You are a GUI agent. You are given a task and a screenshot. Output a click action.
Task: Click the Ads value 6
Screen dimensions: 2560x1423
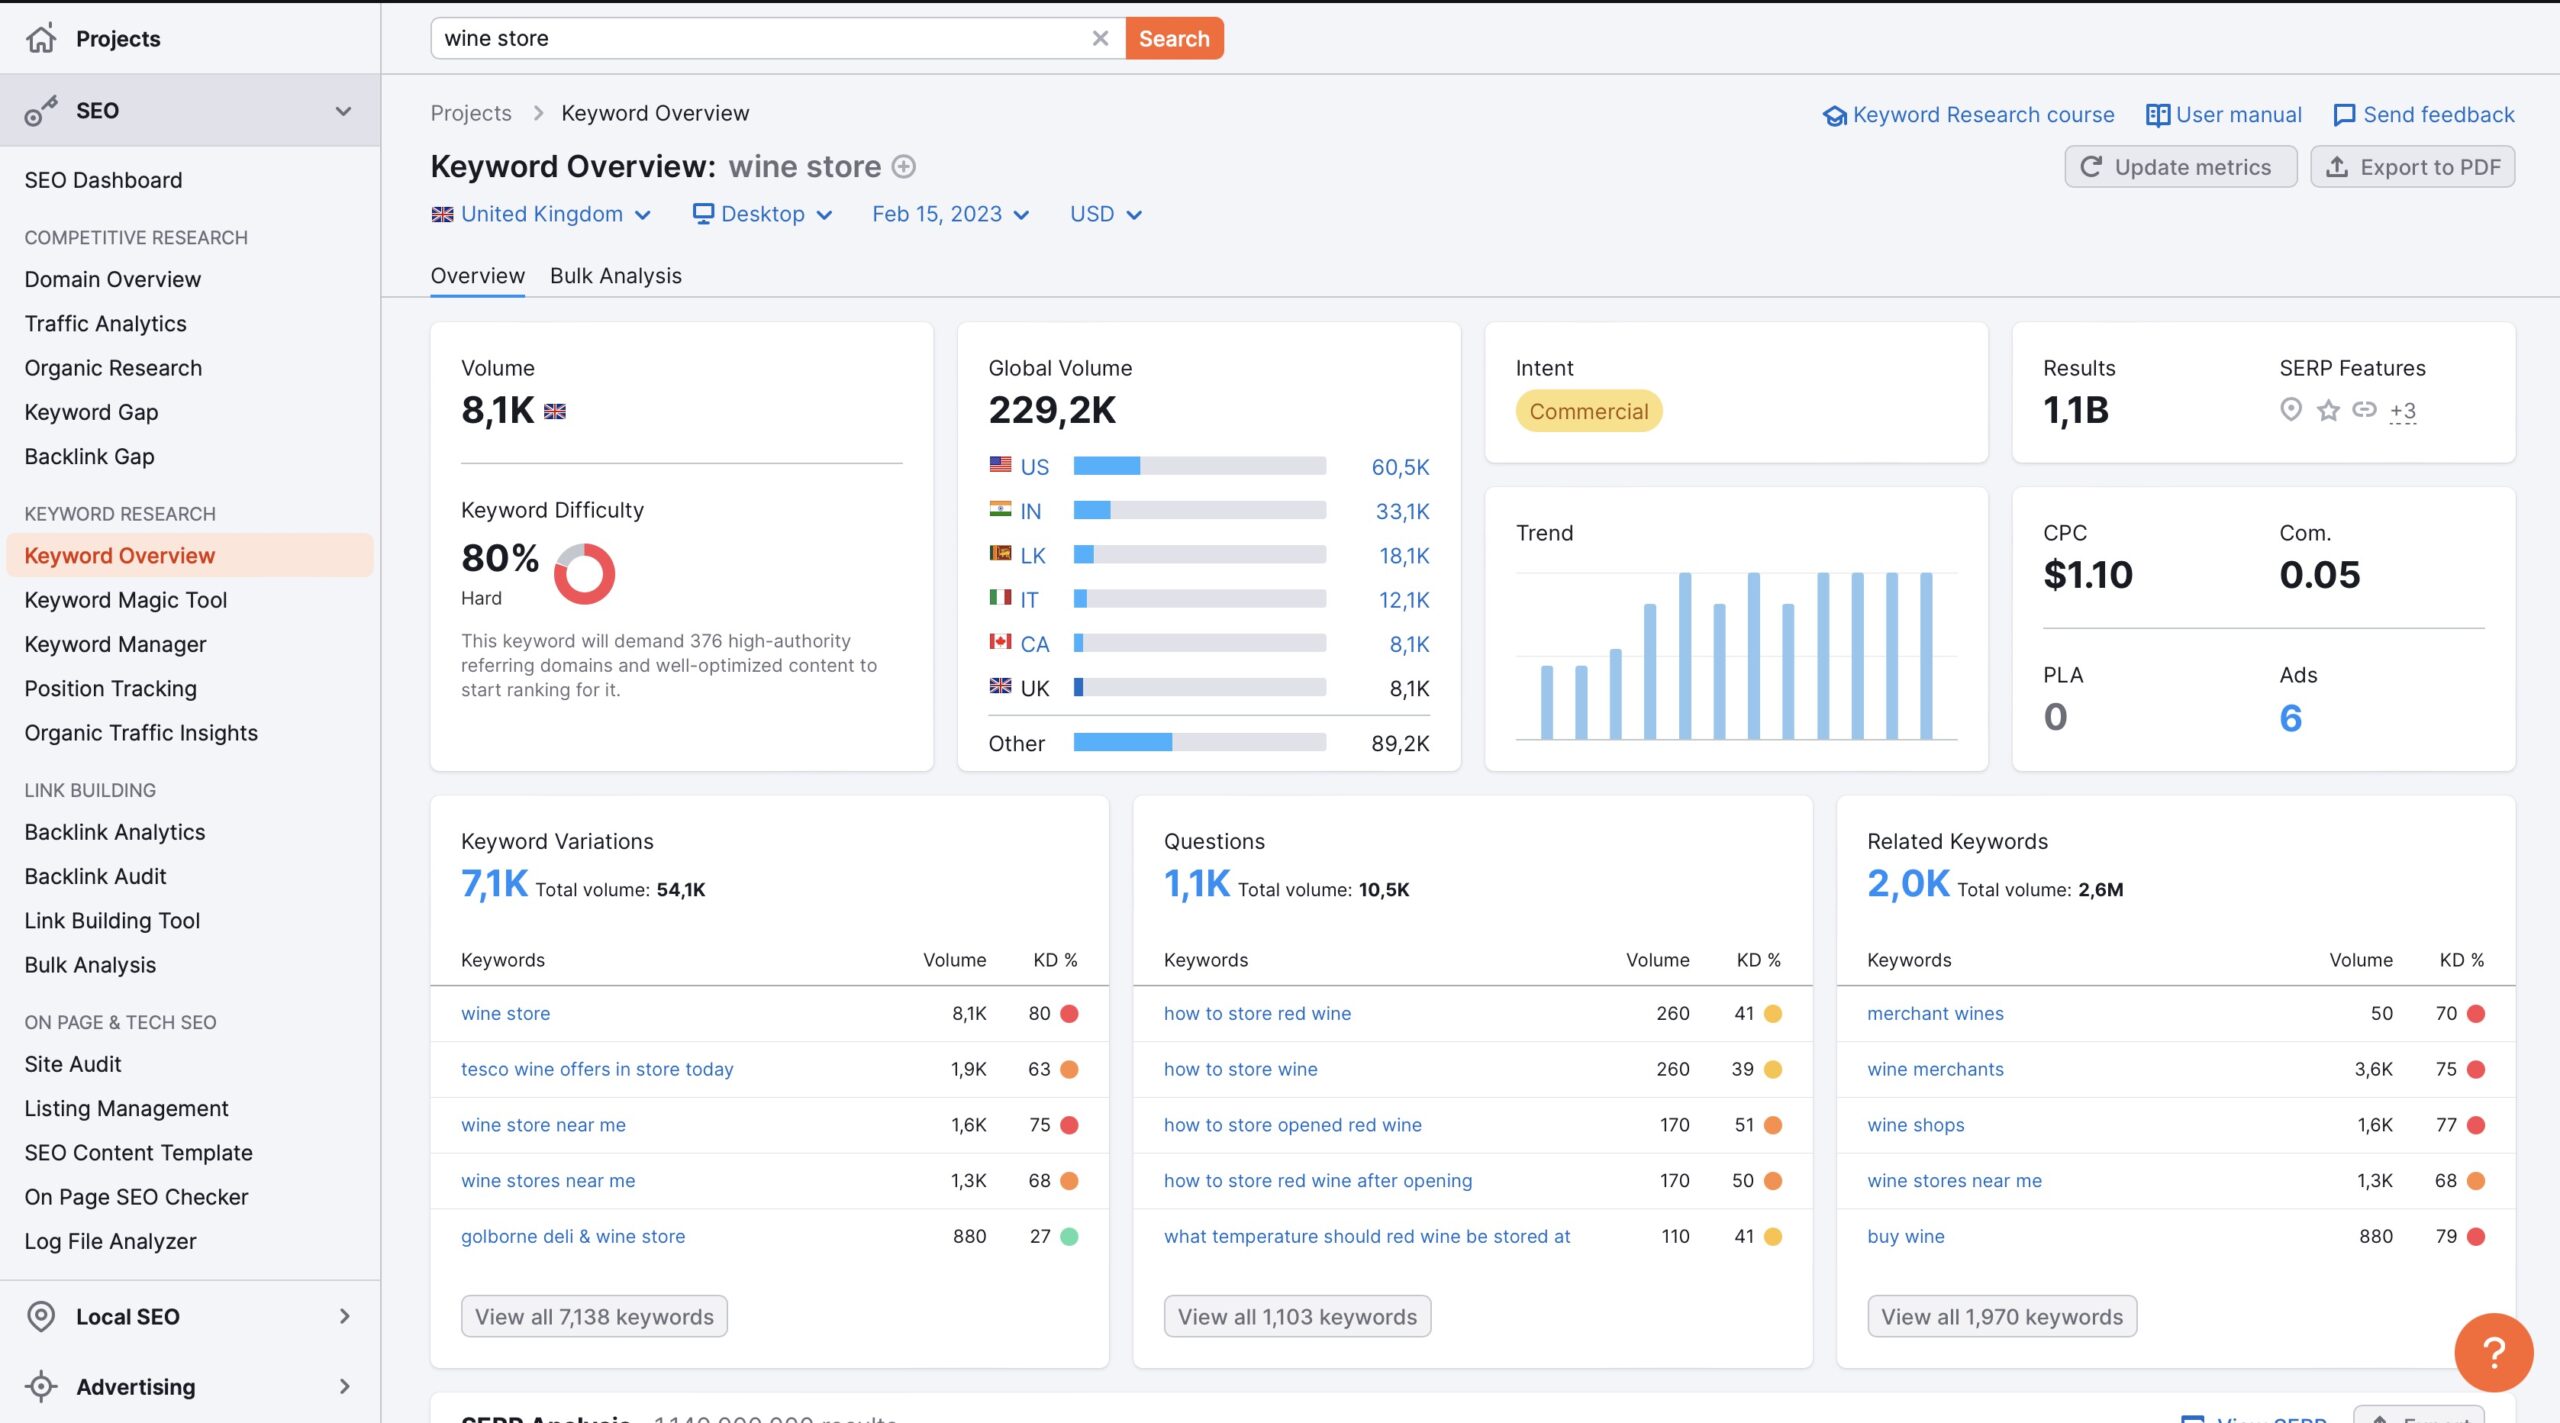pos(2291,718)
